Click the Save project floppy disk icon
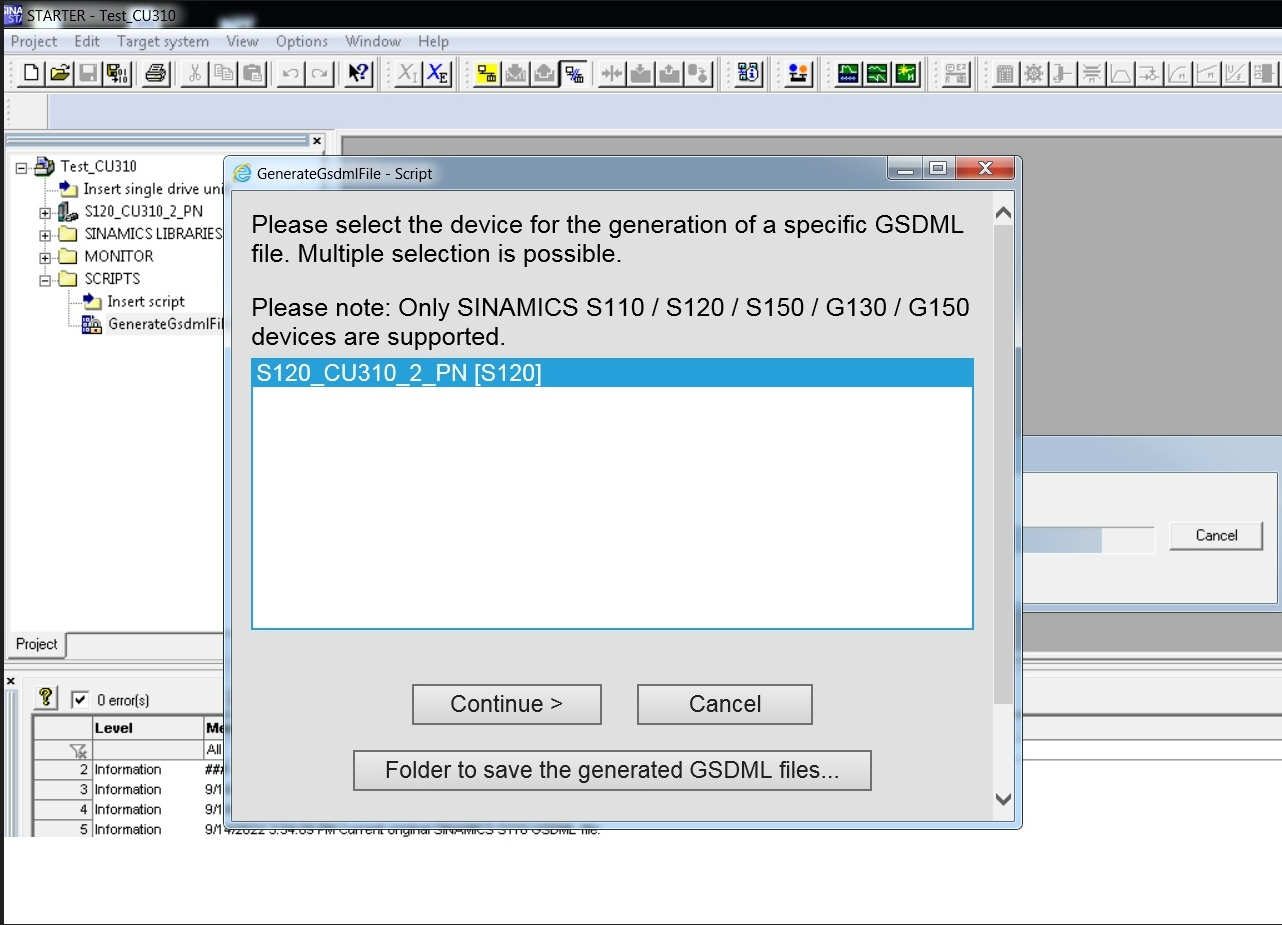Image resolution: width=1282 pixels, height=925 pixels. click(x=88, y=73)
